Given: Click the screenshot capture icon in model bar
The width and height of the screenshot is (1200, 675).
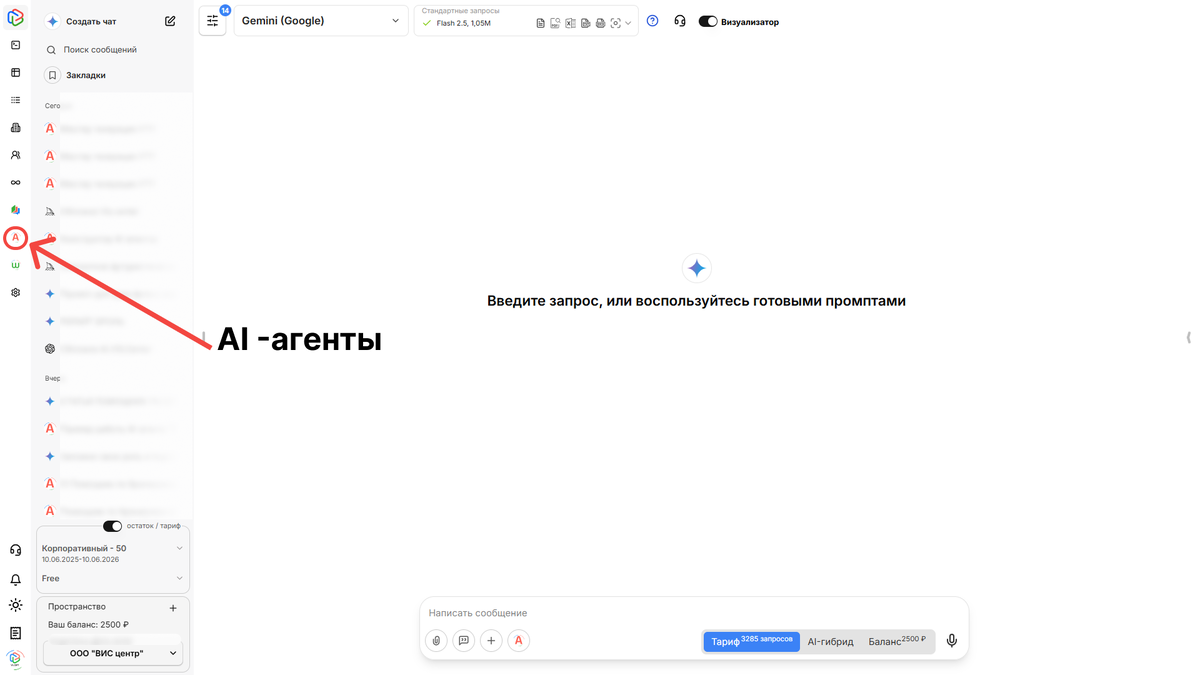Looking at the screenshot, I should point(615,23).
